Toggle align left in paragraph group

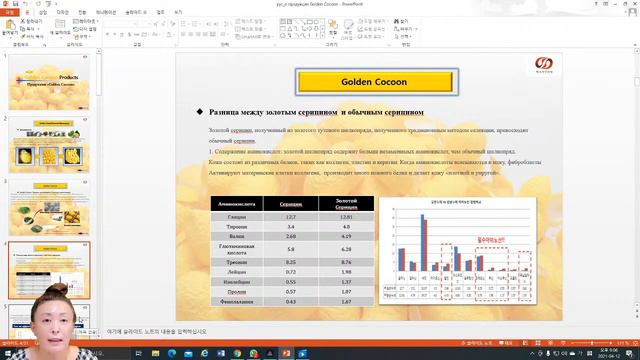(x=183, y=35)
